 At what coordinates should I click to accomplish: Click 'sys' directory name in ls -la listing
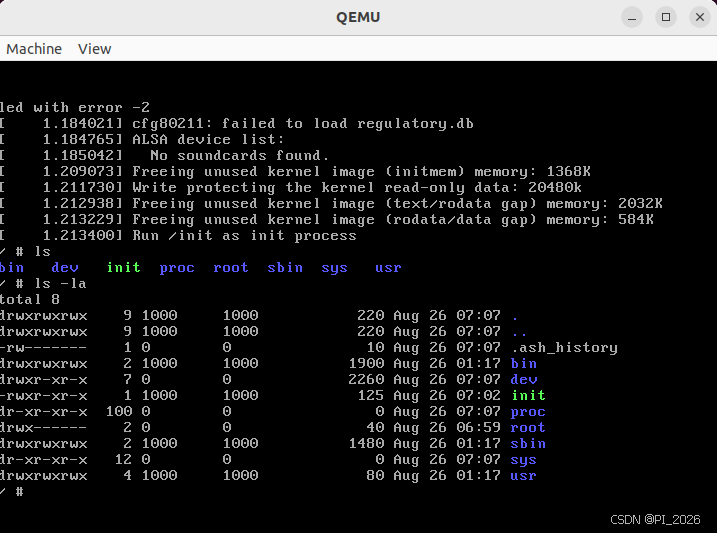click(x=524, y=460)
